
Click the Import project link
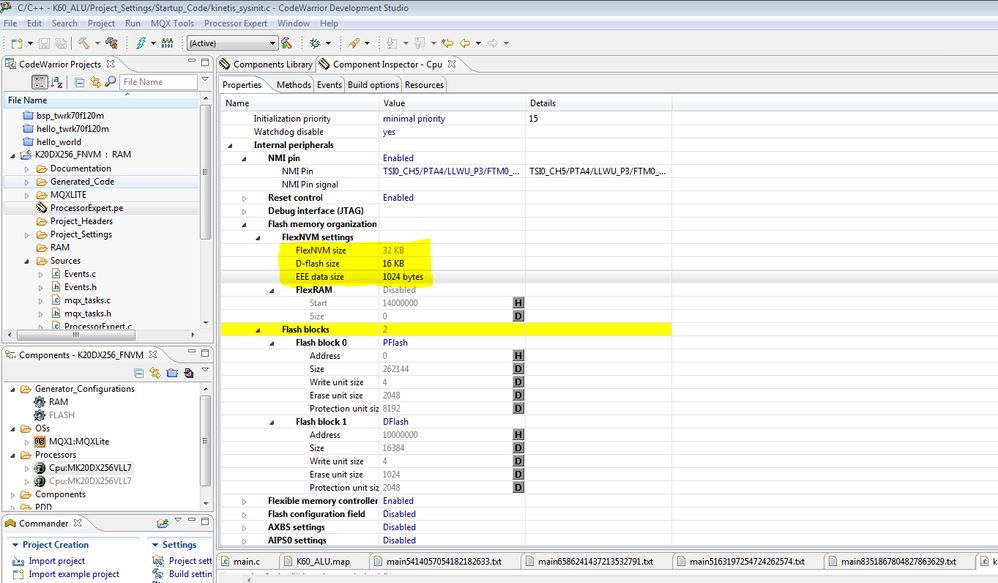point(57,561)
